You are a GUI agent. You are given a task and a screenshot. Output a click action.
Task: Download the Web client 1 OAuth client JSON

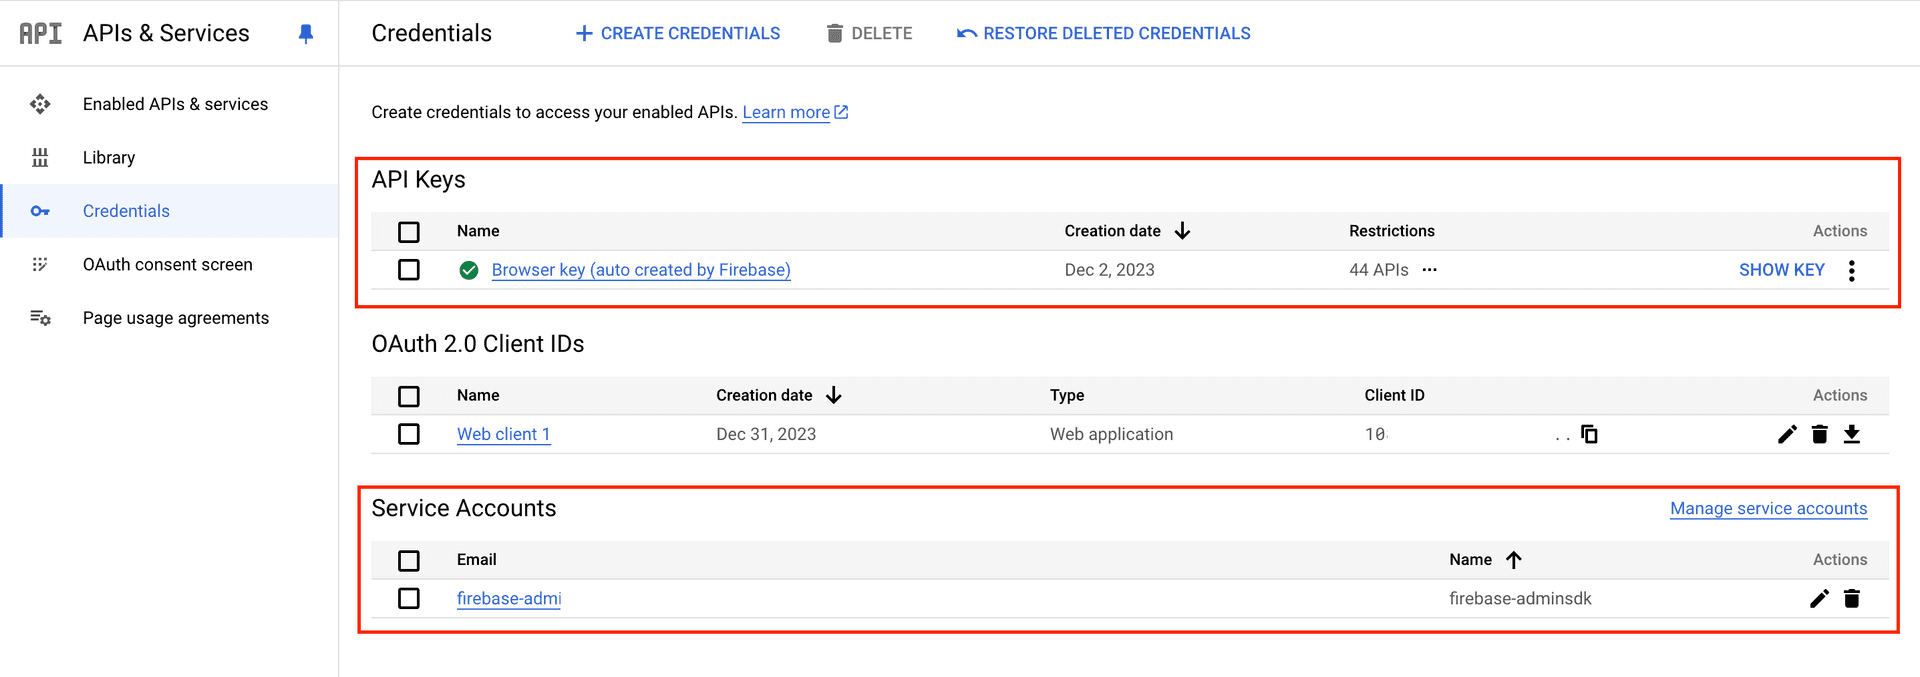(x=1852, y=434)
